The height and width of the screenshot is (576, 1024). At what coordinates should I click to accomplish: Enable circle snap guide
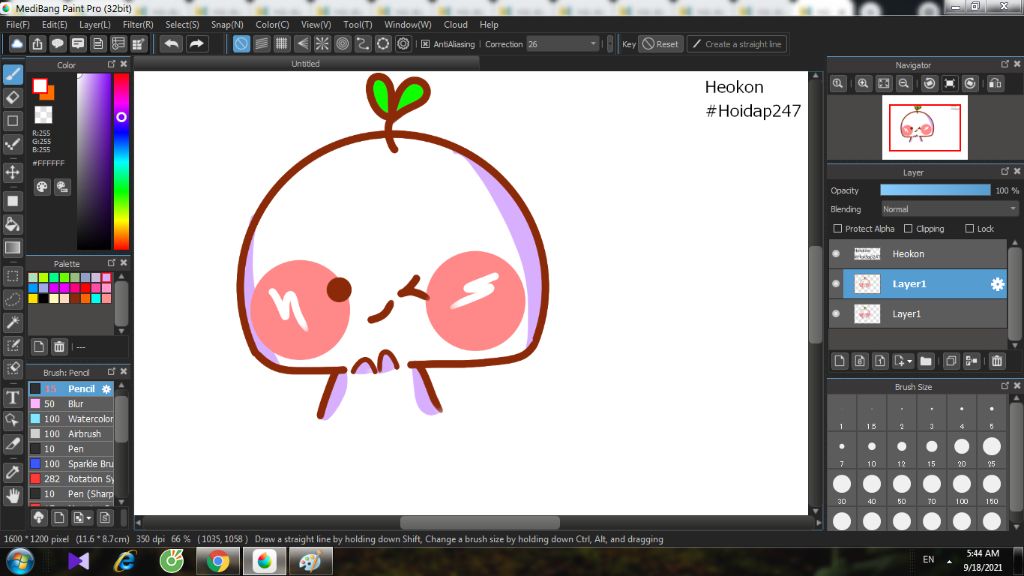[342, 44]
